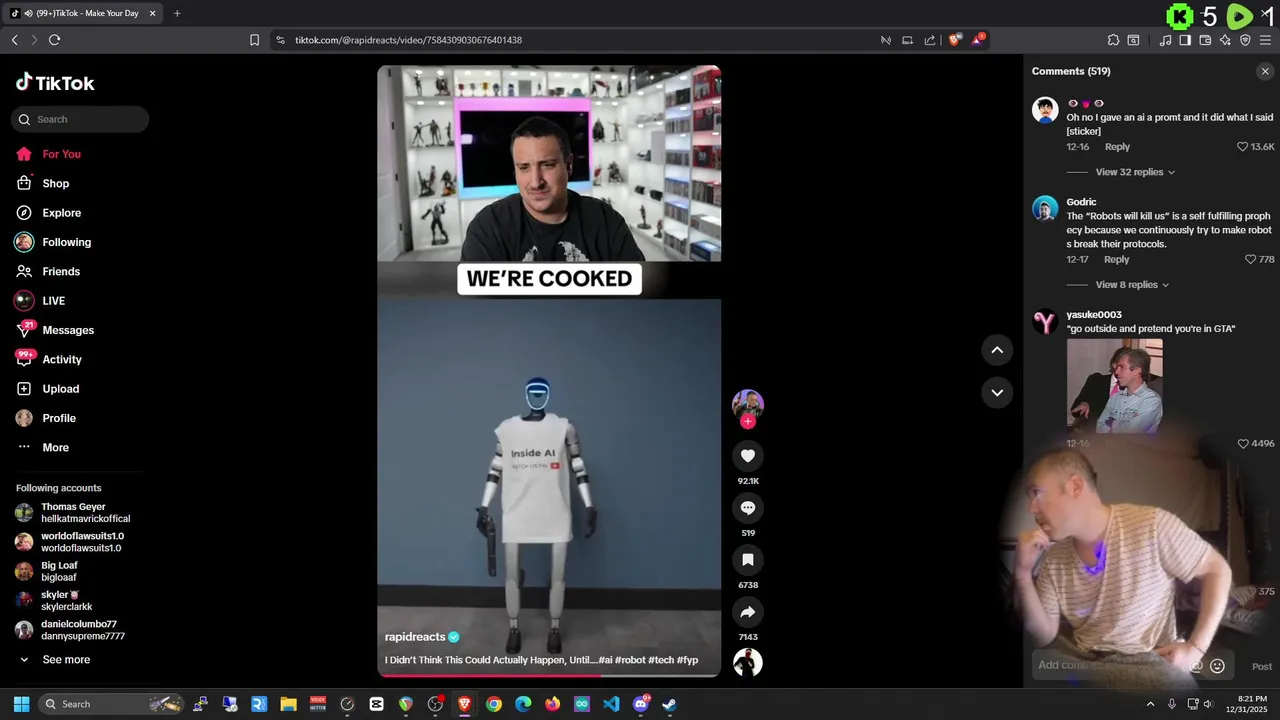The image size is (1280, 720).
Task: Focus the TikTok search field
Action: point(80,119)
